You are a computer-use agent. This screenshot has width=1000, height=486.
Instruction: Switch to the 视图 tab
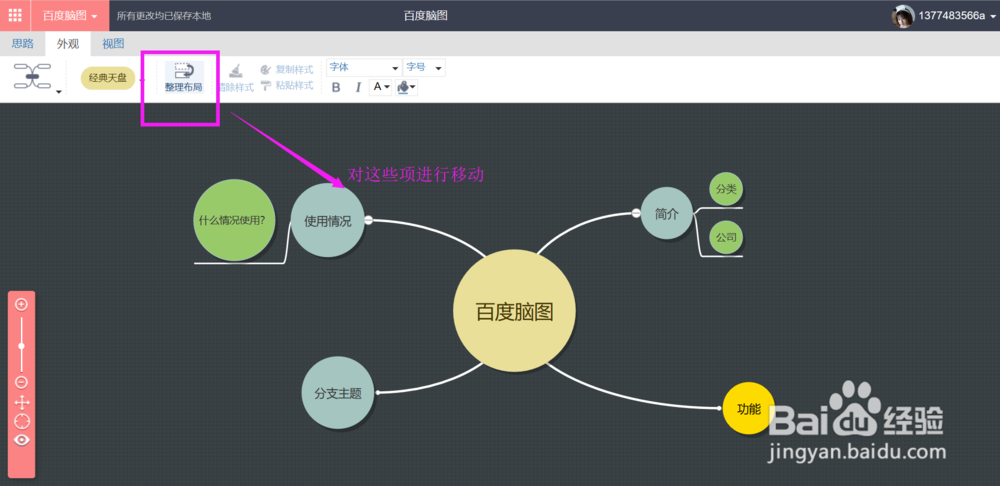point(114,43)
